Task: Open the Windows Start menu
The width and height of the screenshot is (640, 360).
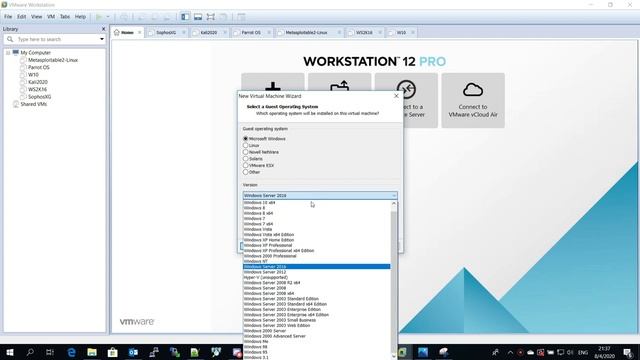Action: pyautogui.click(x=10, y=352)
